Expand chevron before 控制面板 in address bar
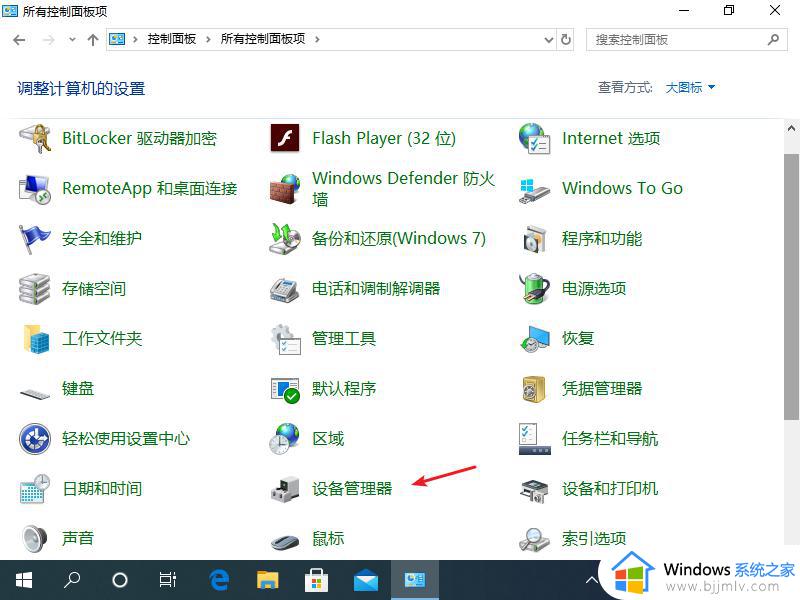The image size is (800, 600). pyautogui.click(x=135, y=39)
